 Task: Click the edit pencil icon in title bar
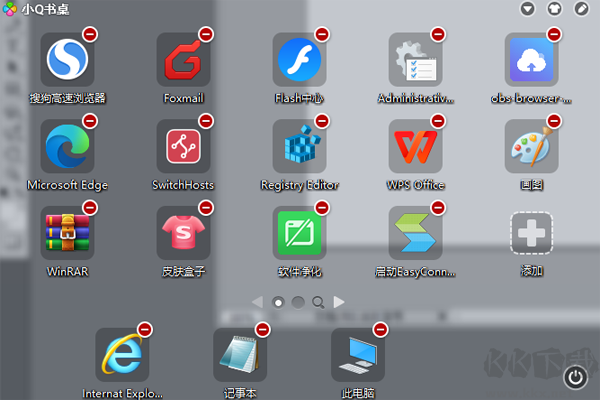point(582,9)
